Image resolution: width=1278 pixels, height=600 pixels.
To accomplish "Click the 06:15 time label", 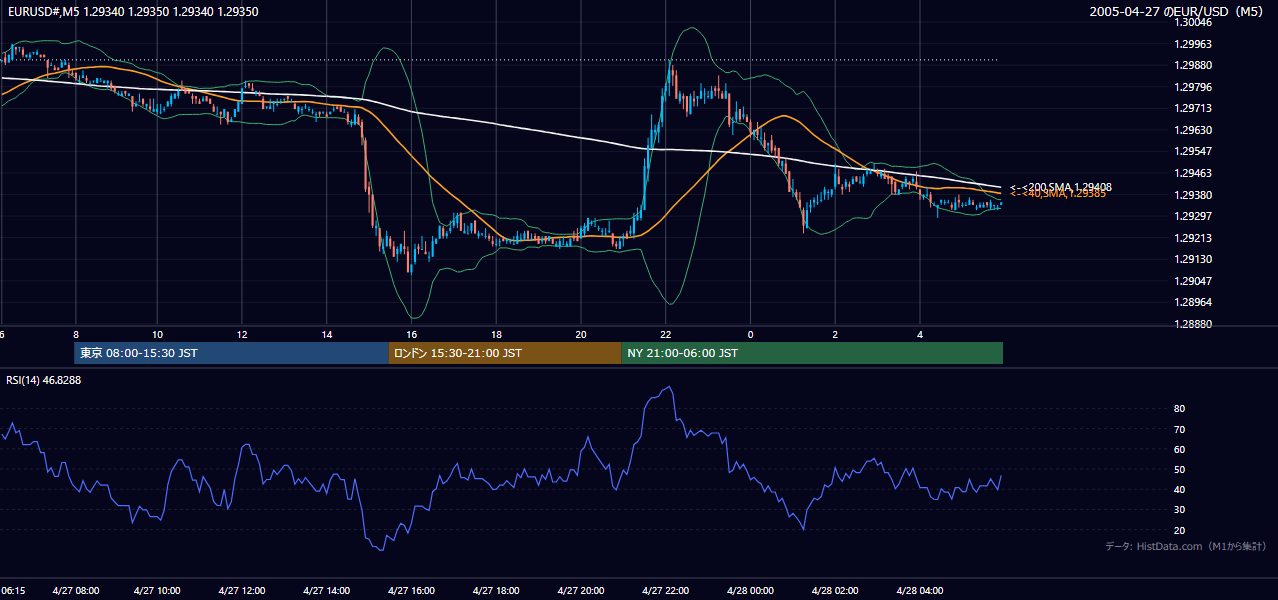I will pos(13,591).
